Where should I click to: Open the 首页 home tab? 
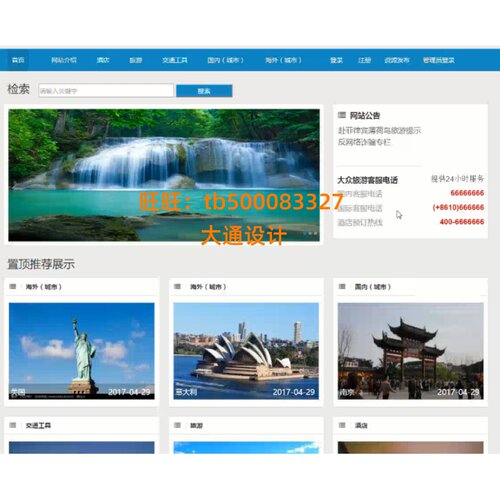(18, 60)
